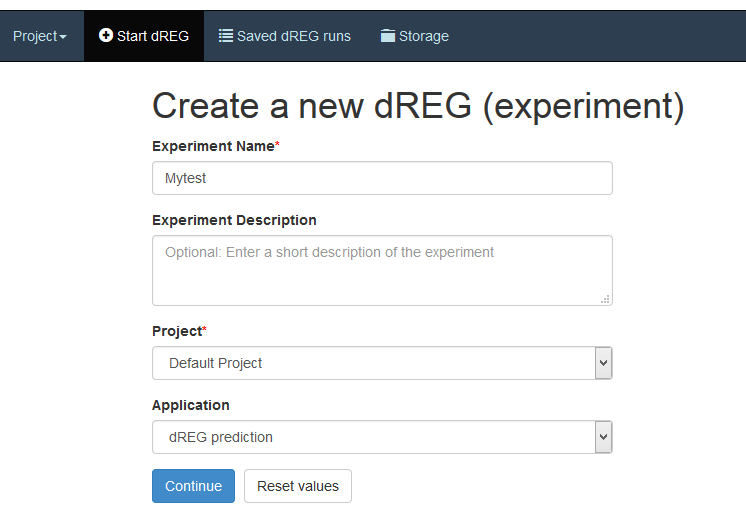746x522 pixels.
Task: Click the down arrow of the Application dropdown
Action: click(603, 437)
